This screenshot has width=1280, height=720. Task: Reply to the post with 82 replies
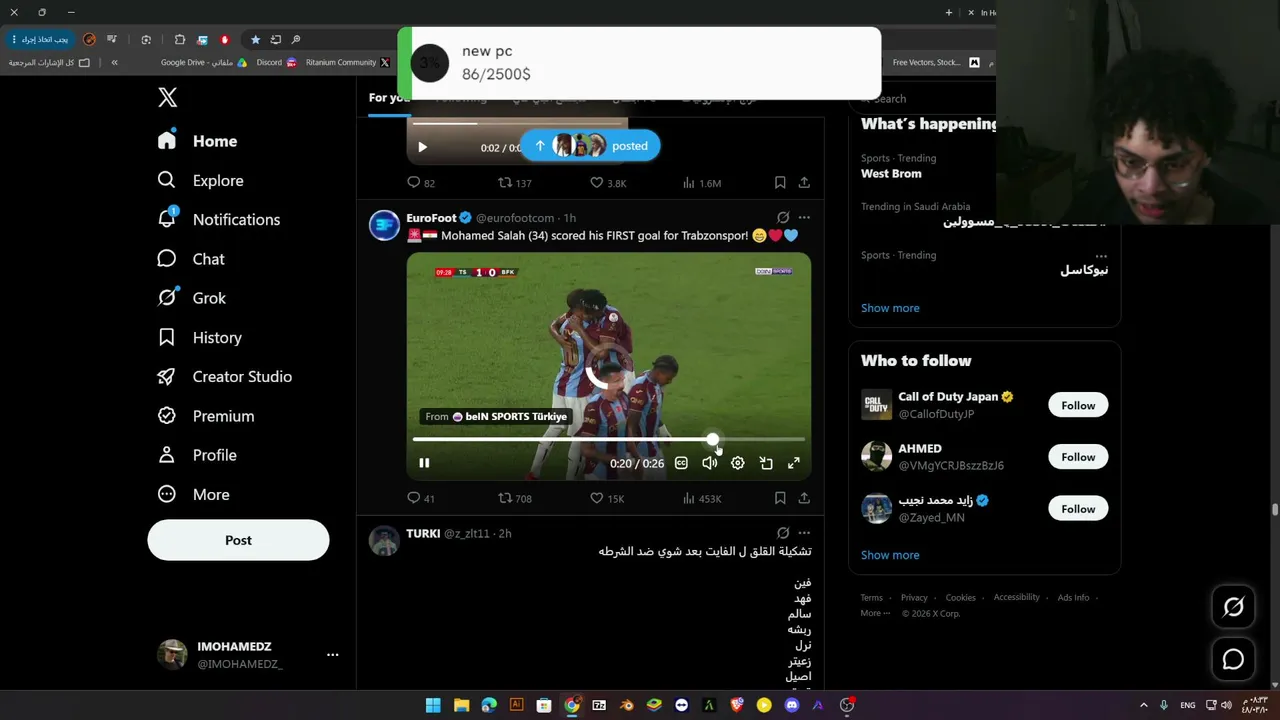[421, 183]
